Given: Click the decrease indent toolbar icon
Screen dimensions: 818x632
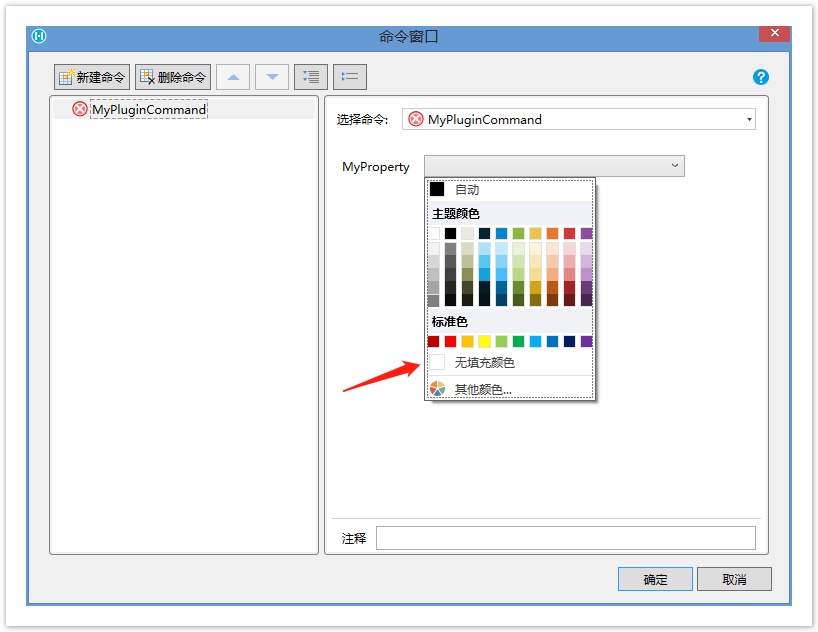Looking at the screenshot, I should pyautogui.click(x=350, y=77).
